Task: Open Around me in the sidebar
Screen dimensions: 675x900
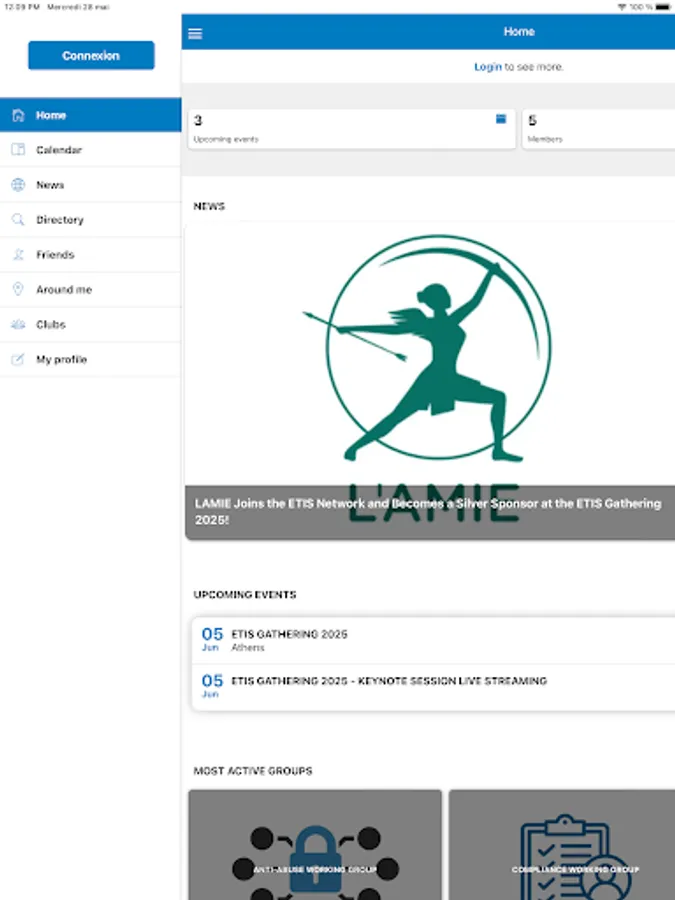Action: (91, 290)
